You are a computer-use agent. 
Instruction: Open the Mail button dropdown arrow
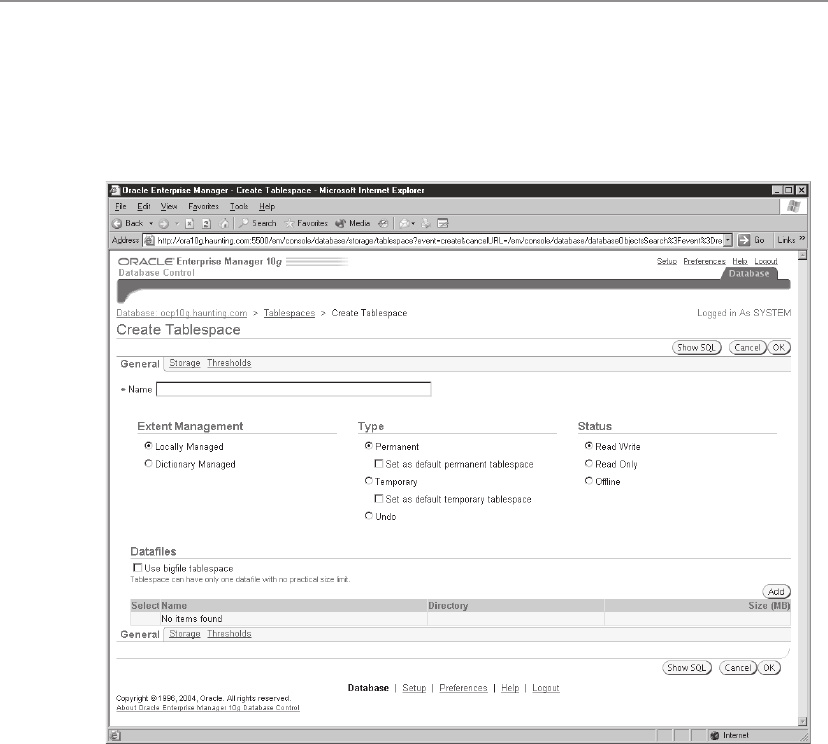413,224
